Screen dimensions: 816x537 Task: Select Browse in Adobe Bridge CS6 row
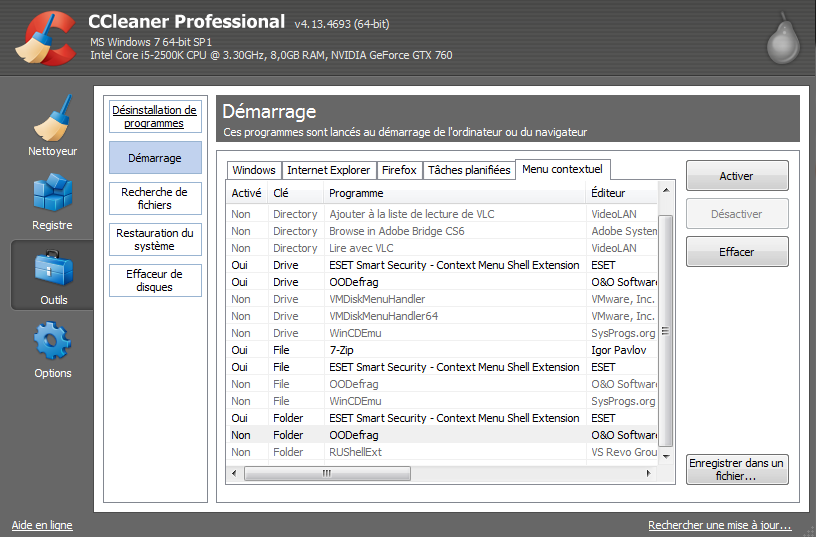442,231
